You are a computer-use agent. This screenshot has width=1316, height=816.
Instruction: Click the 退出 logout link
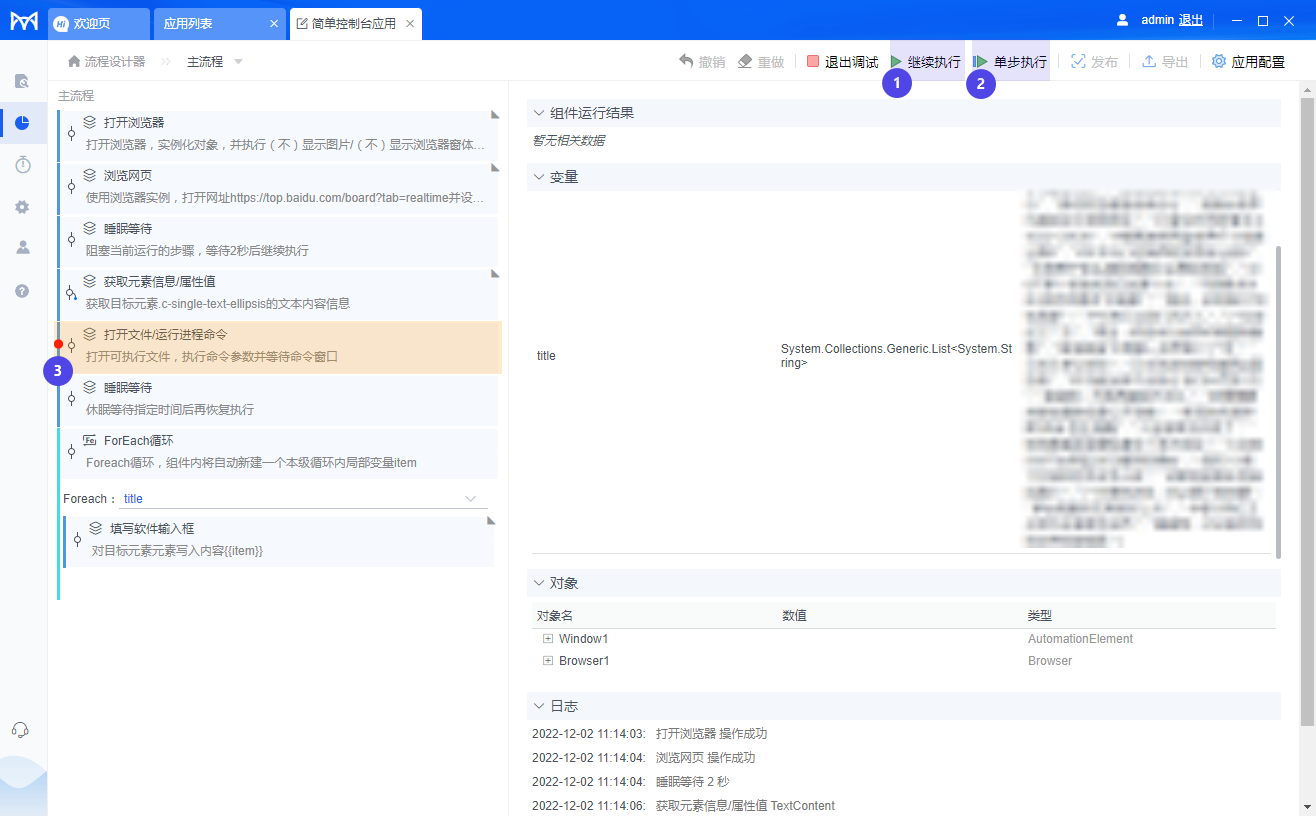1191,20
